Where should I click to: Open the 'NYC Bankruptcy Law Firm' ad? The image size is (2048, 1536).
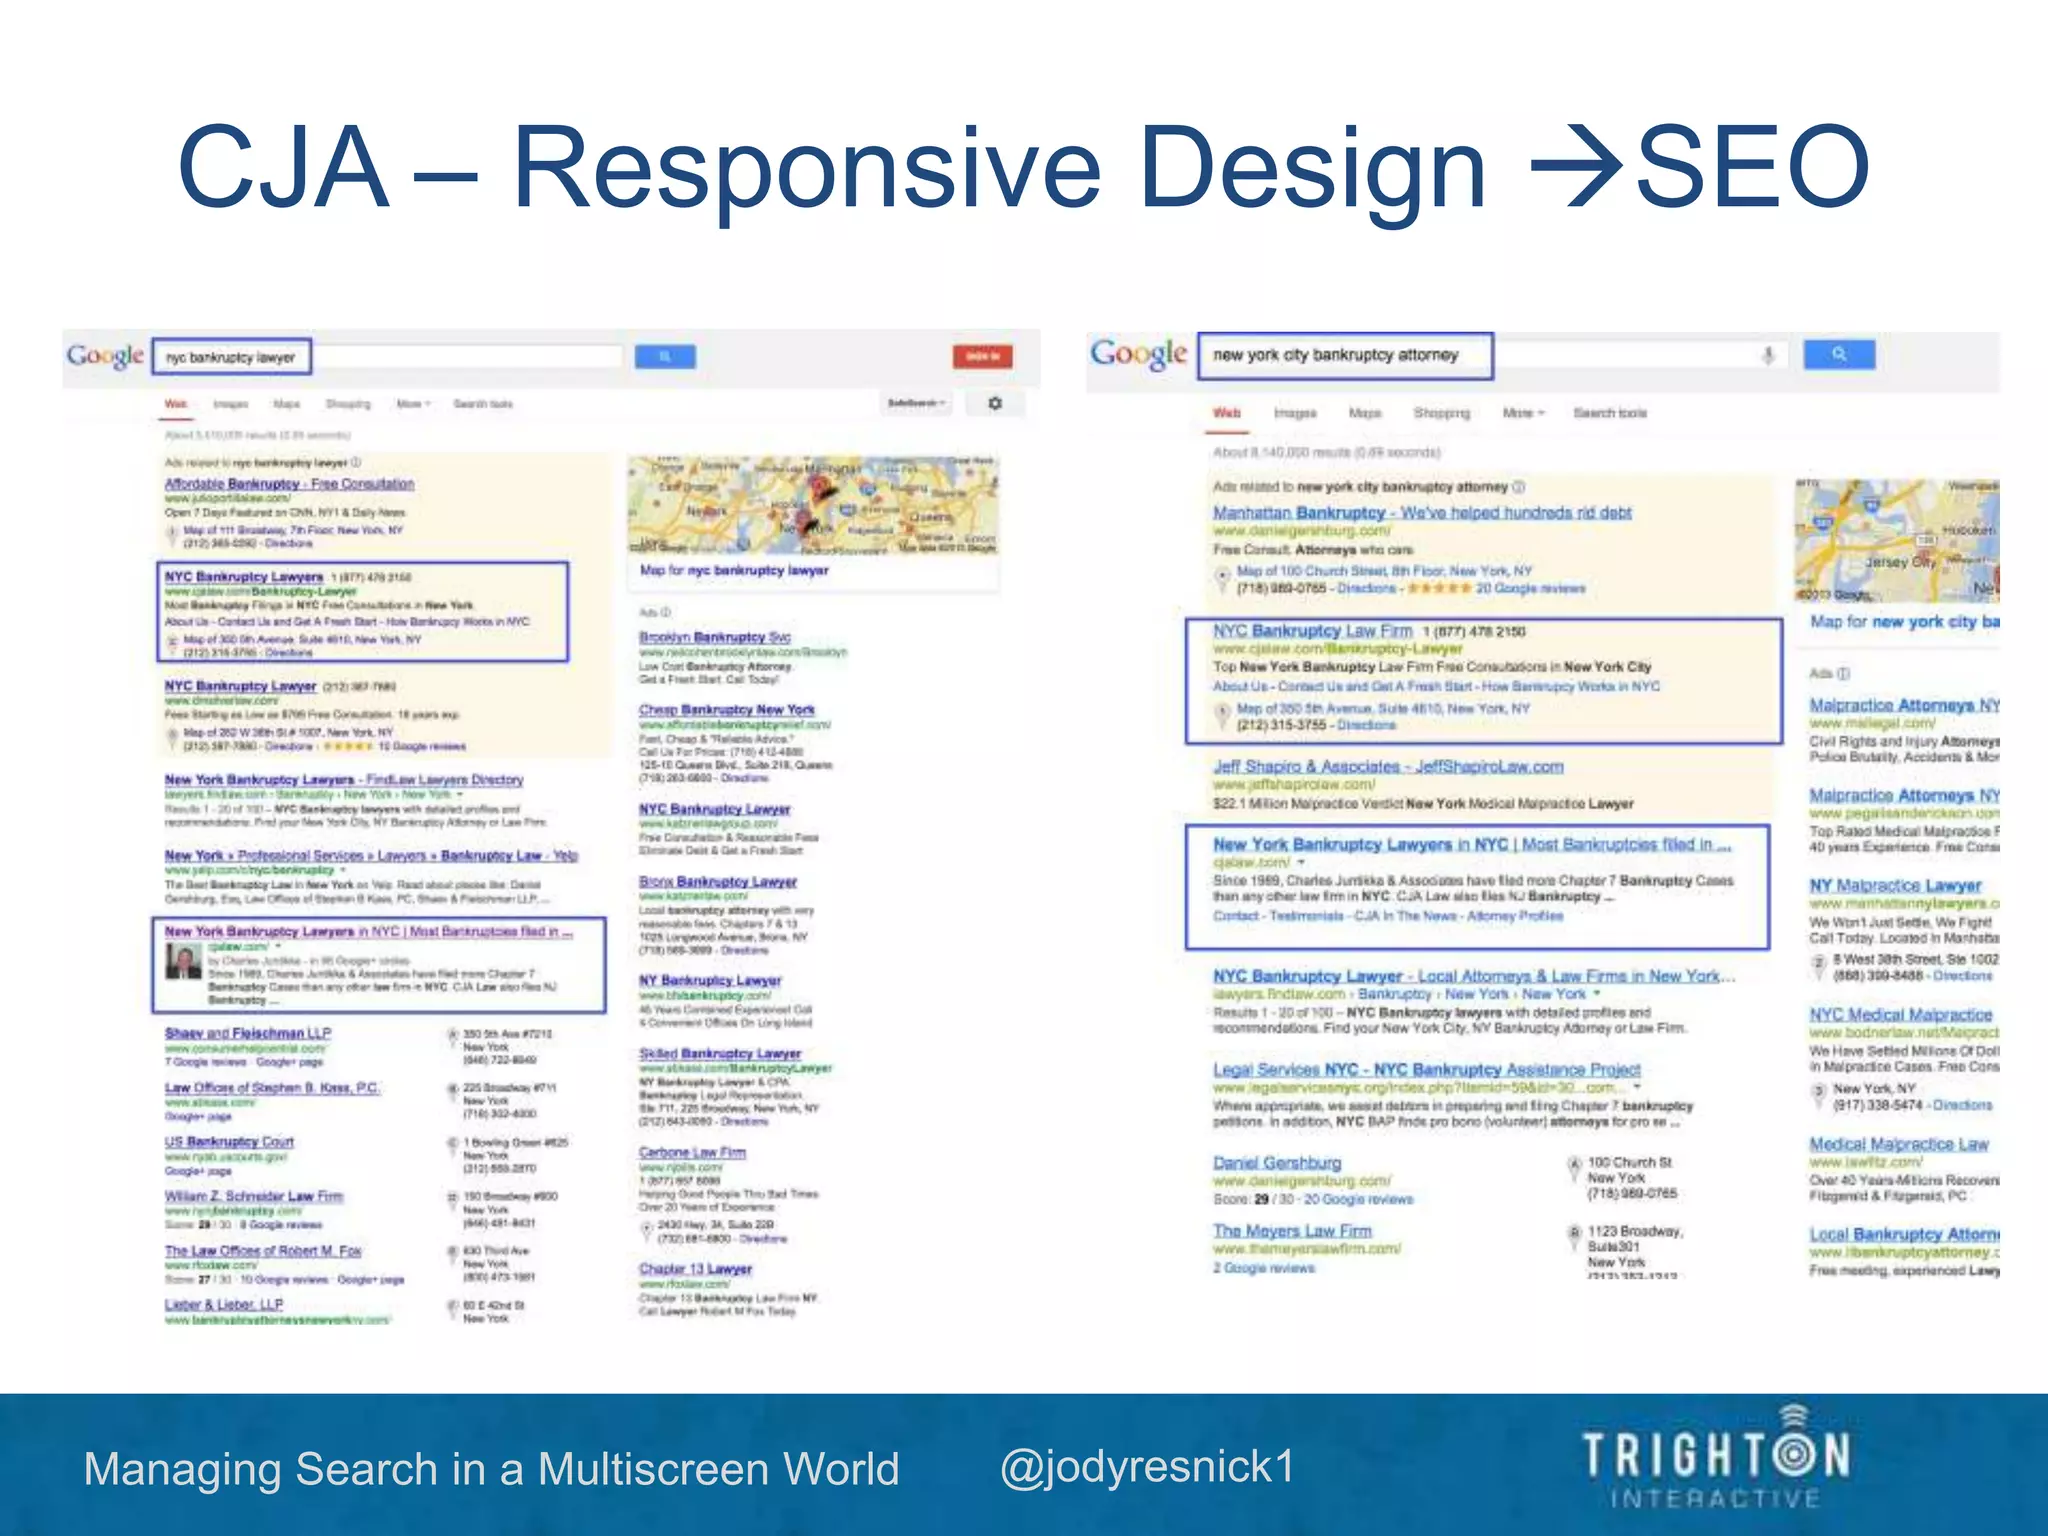click(x=1313, y=631)
